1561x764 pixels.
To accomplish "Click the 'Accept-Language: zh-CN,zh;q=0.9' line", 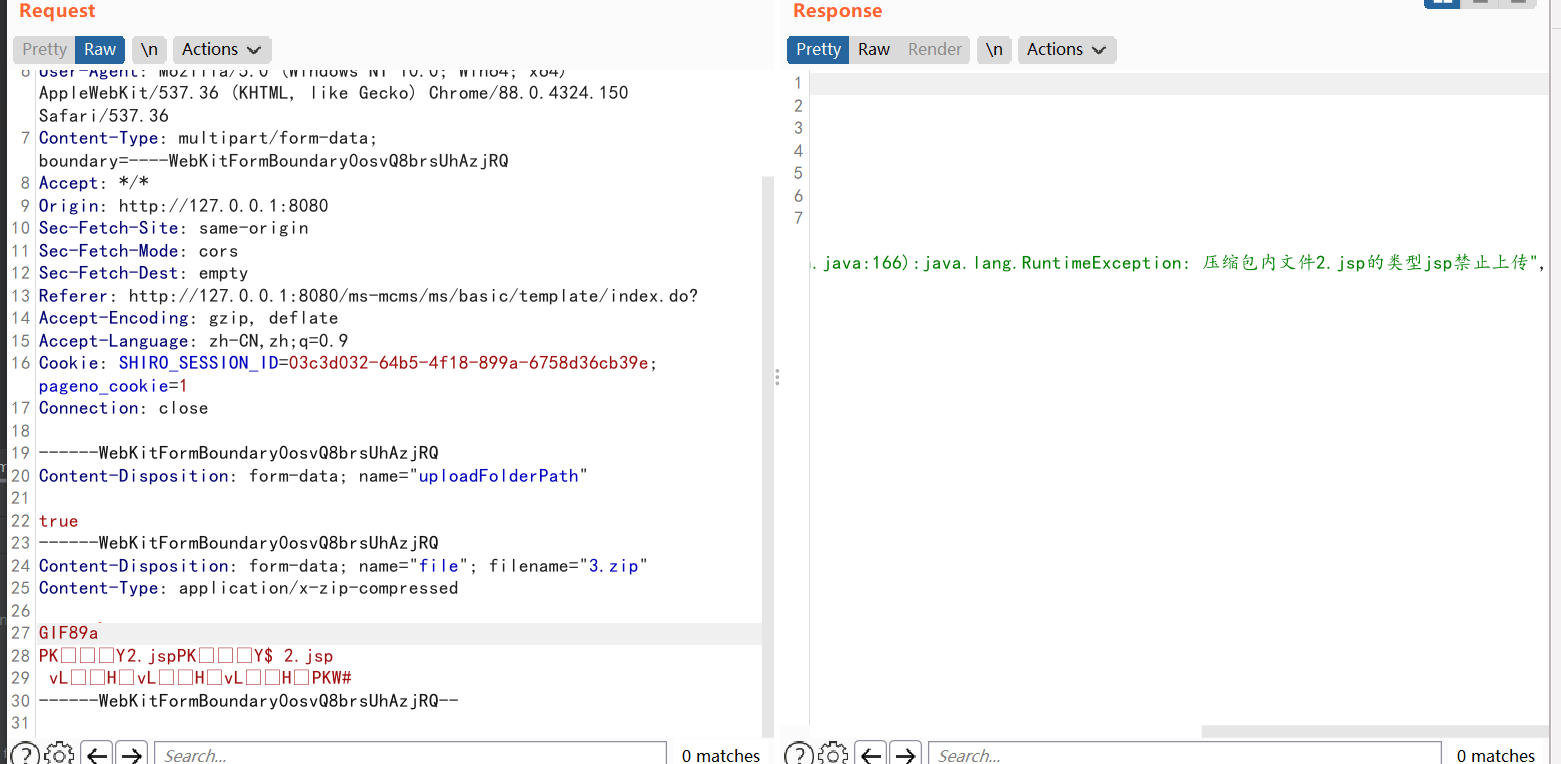I will click(194, 341).
